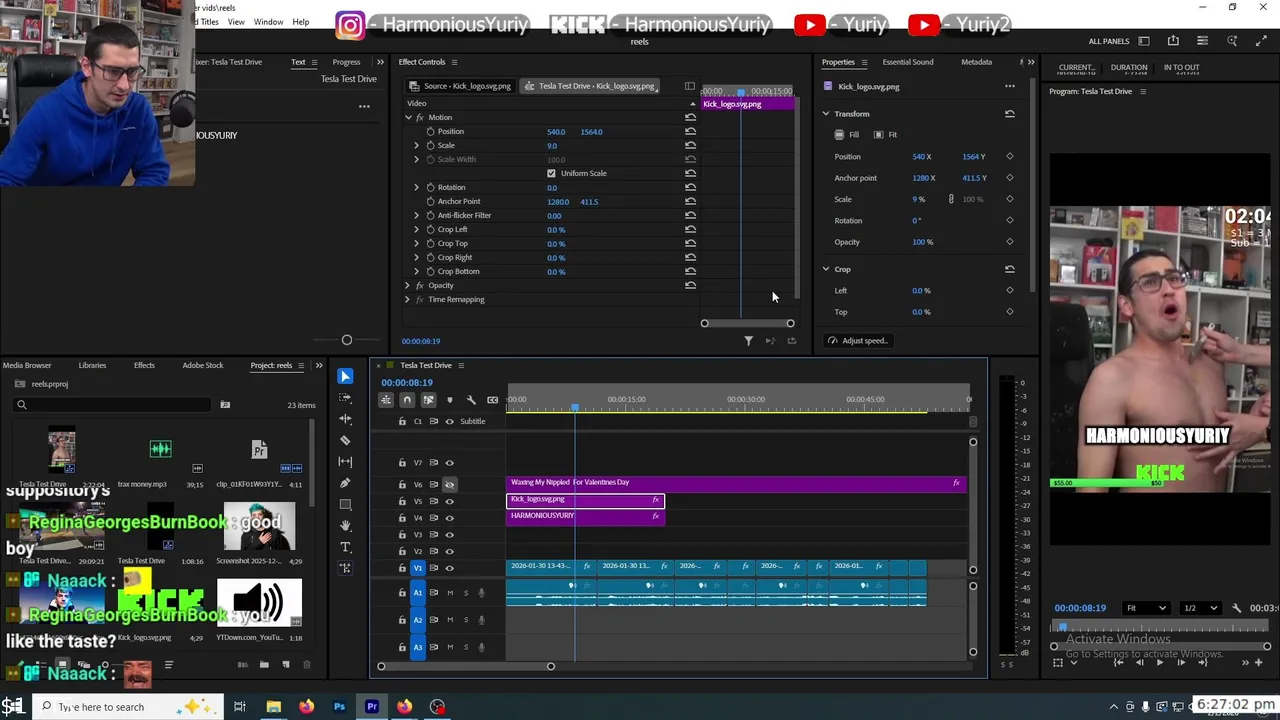Open Quick Export icon in header

pos(1173,41)
